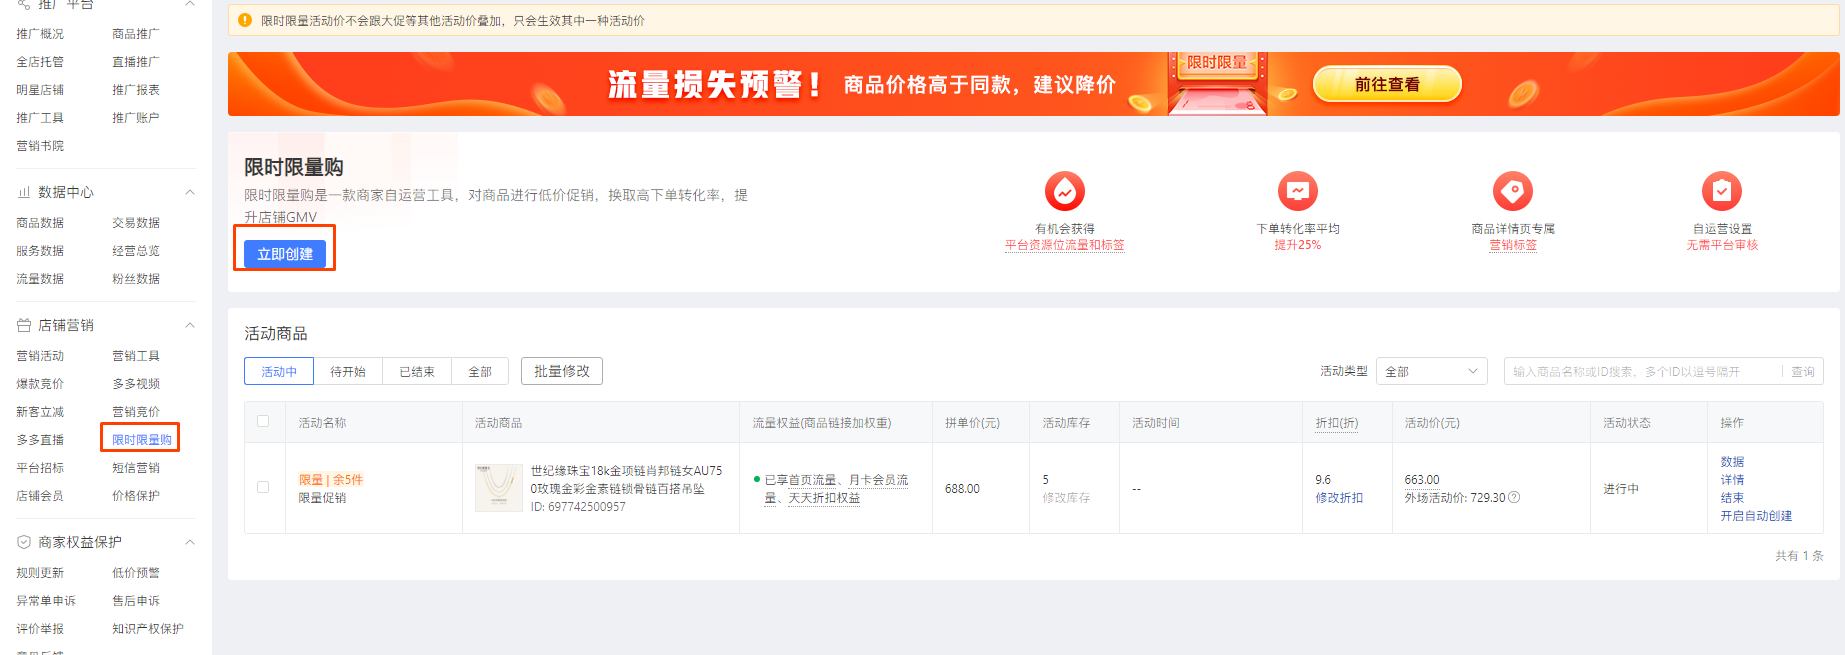Check the box for the 限量促销 product row

click(x=263, y=487)
